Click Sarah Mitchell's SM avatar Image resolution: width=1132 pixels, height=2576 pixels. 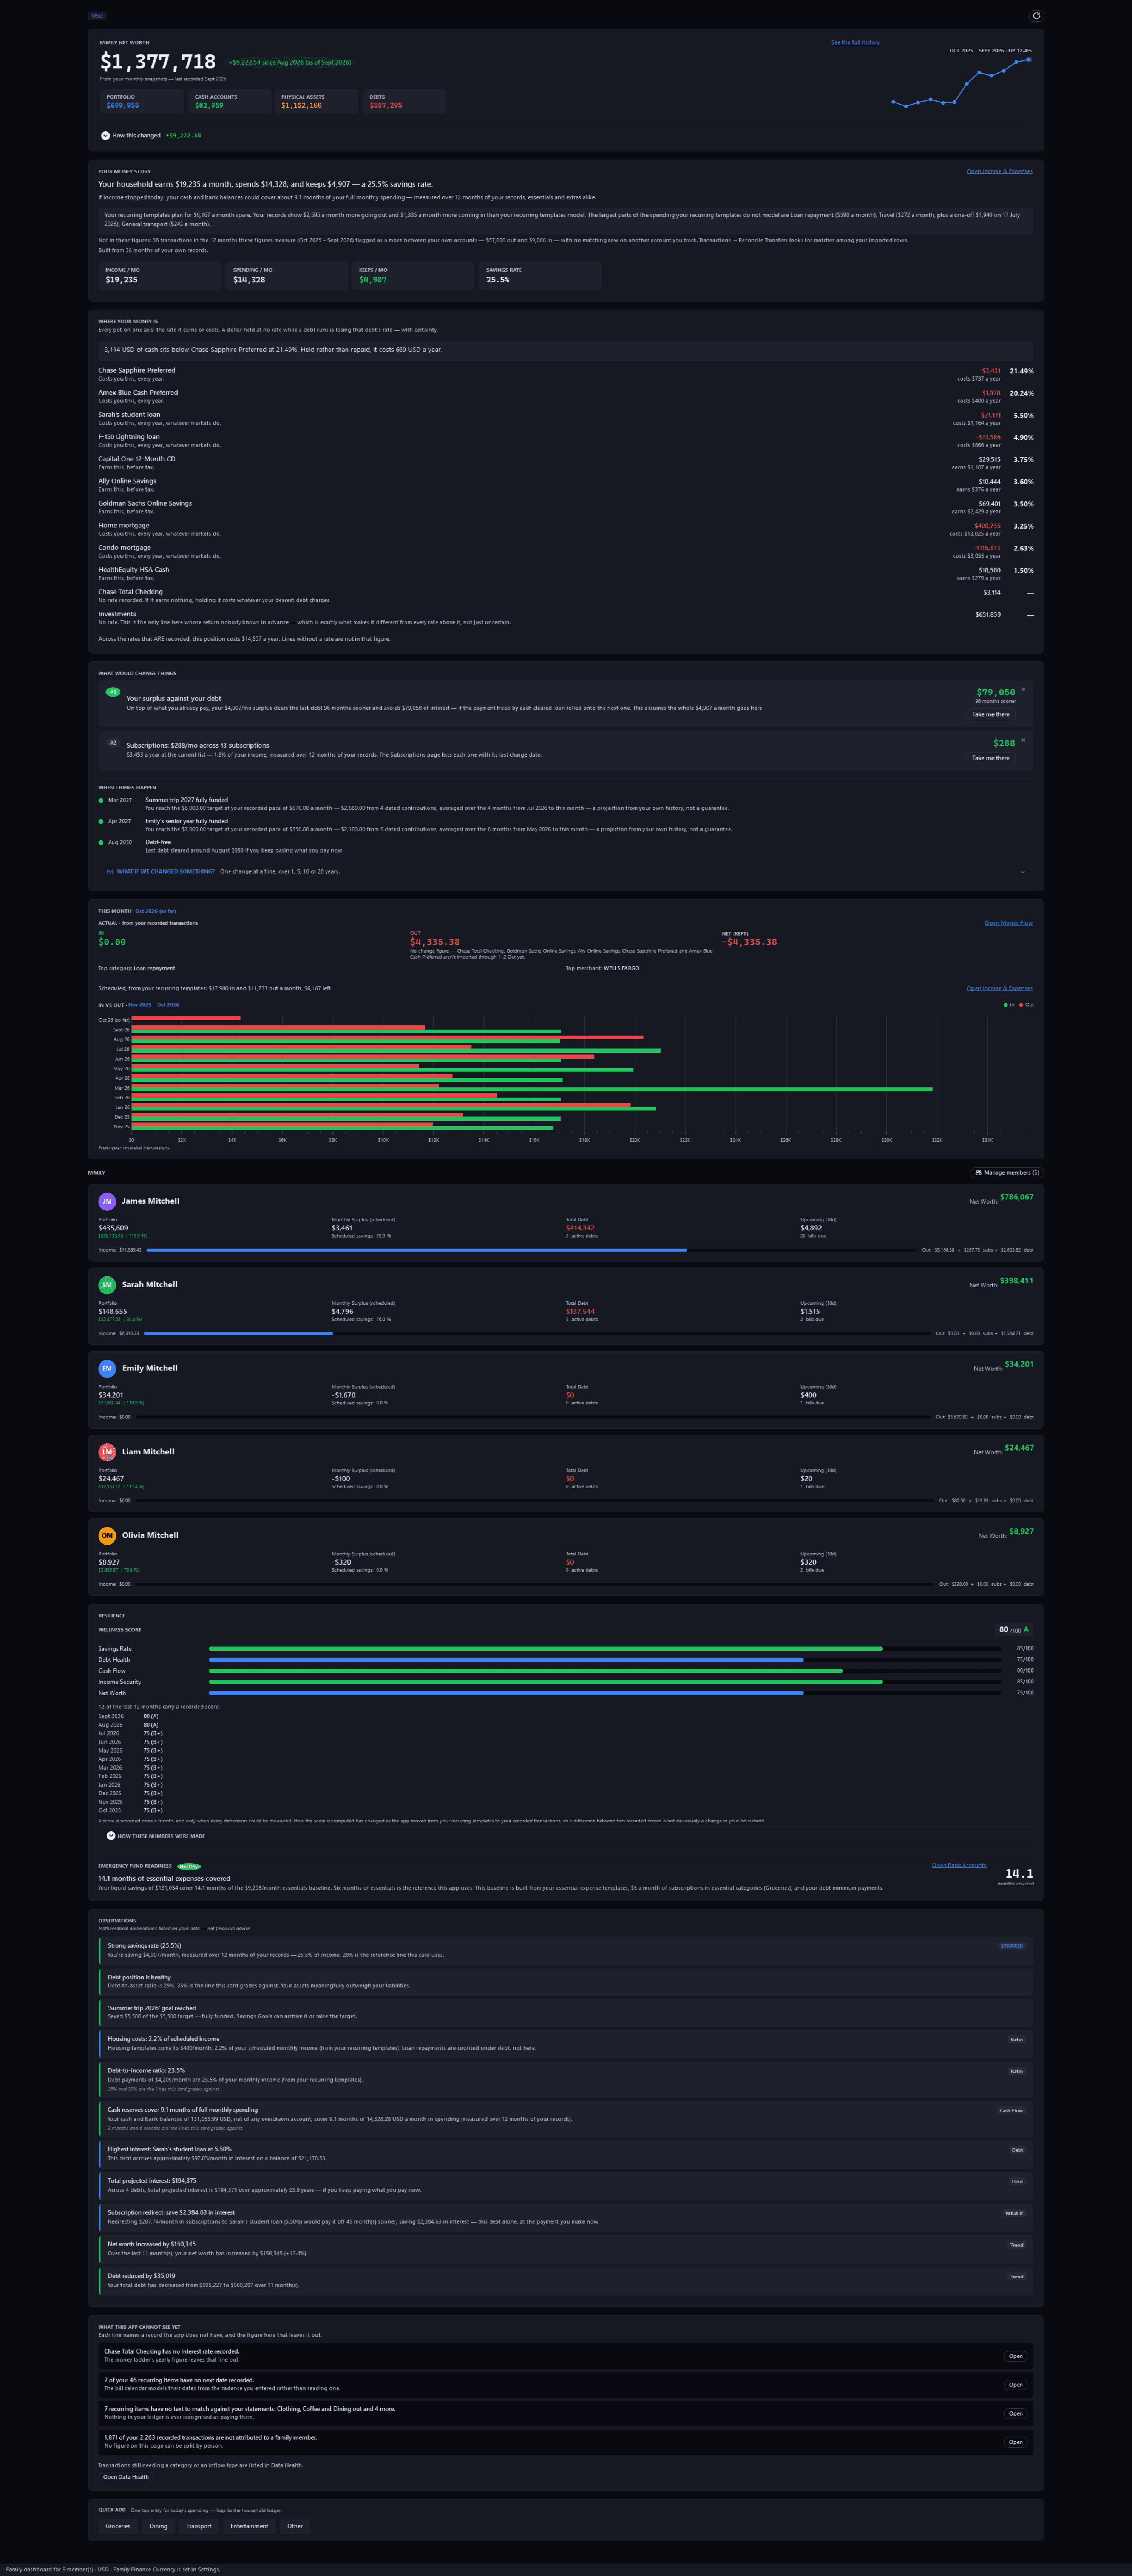(107, 1285)
